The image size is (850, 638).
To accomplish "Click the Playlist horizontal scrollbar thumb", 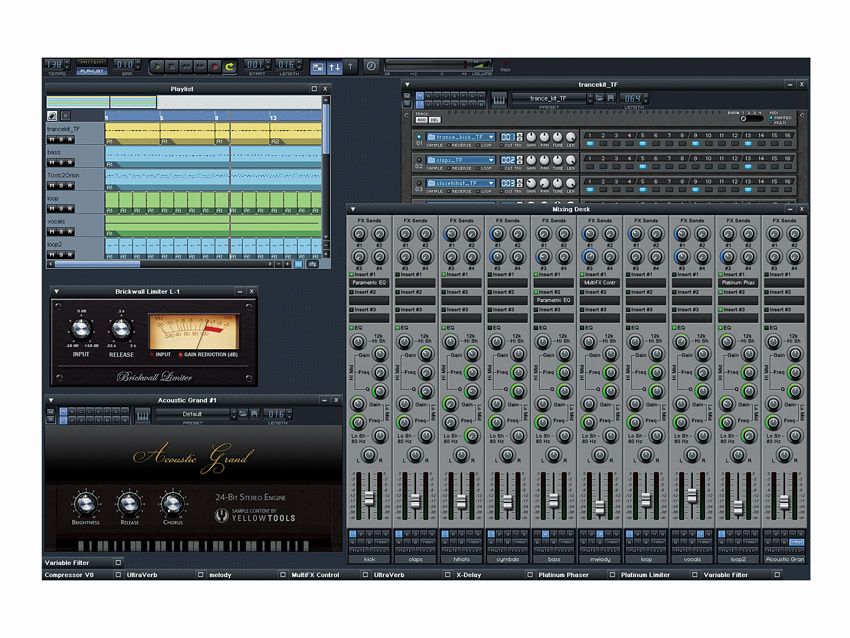I will 98,264.
